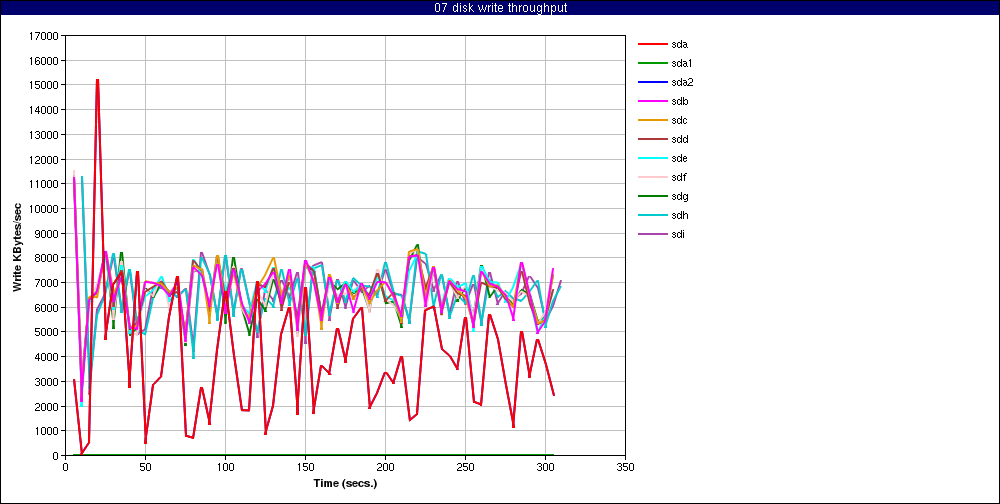Click the 1000 y-axis tick label

[x=49, y=431]
